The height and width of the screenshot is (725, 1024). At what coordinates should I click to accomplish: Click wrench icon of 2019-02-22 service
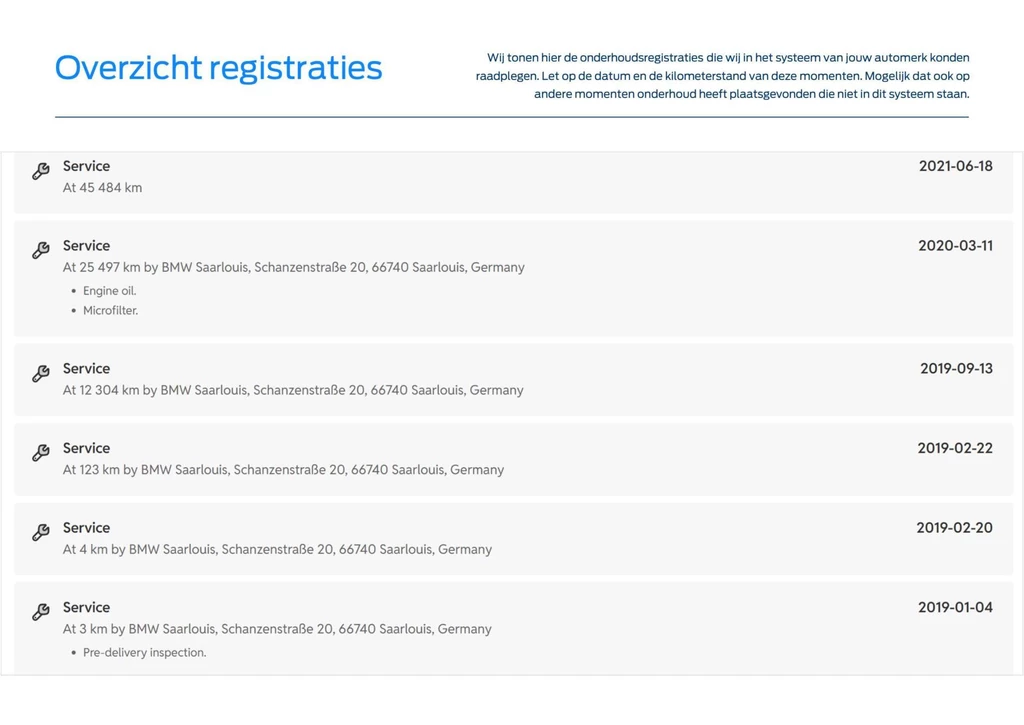coord(40,453)
